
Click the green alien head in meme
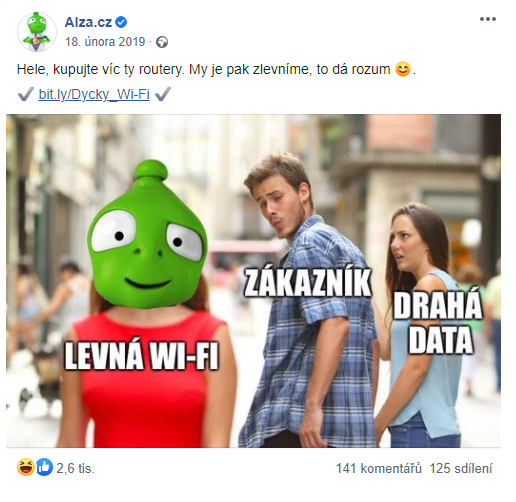[147, 235]
